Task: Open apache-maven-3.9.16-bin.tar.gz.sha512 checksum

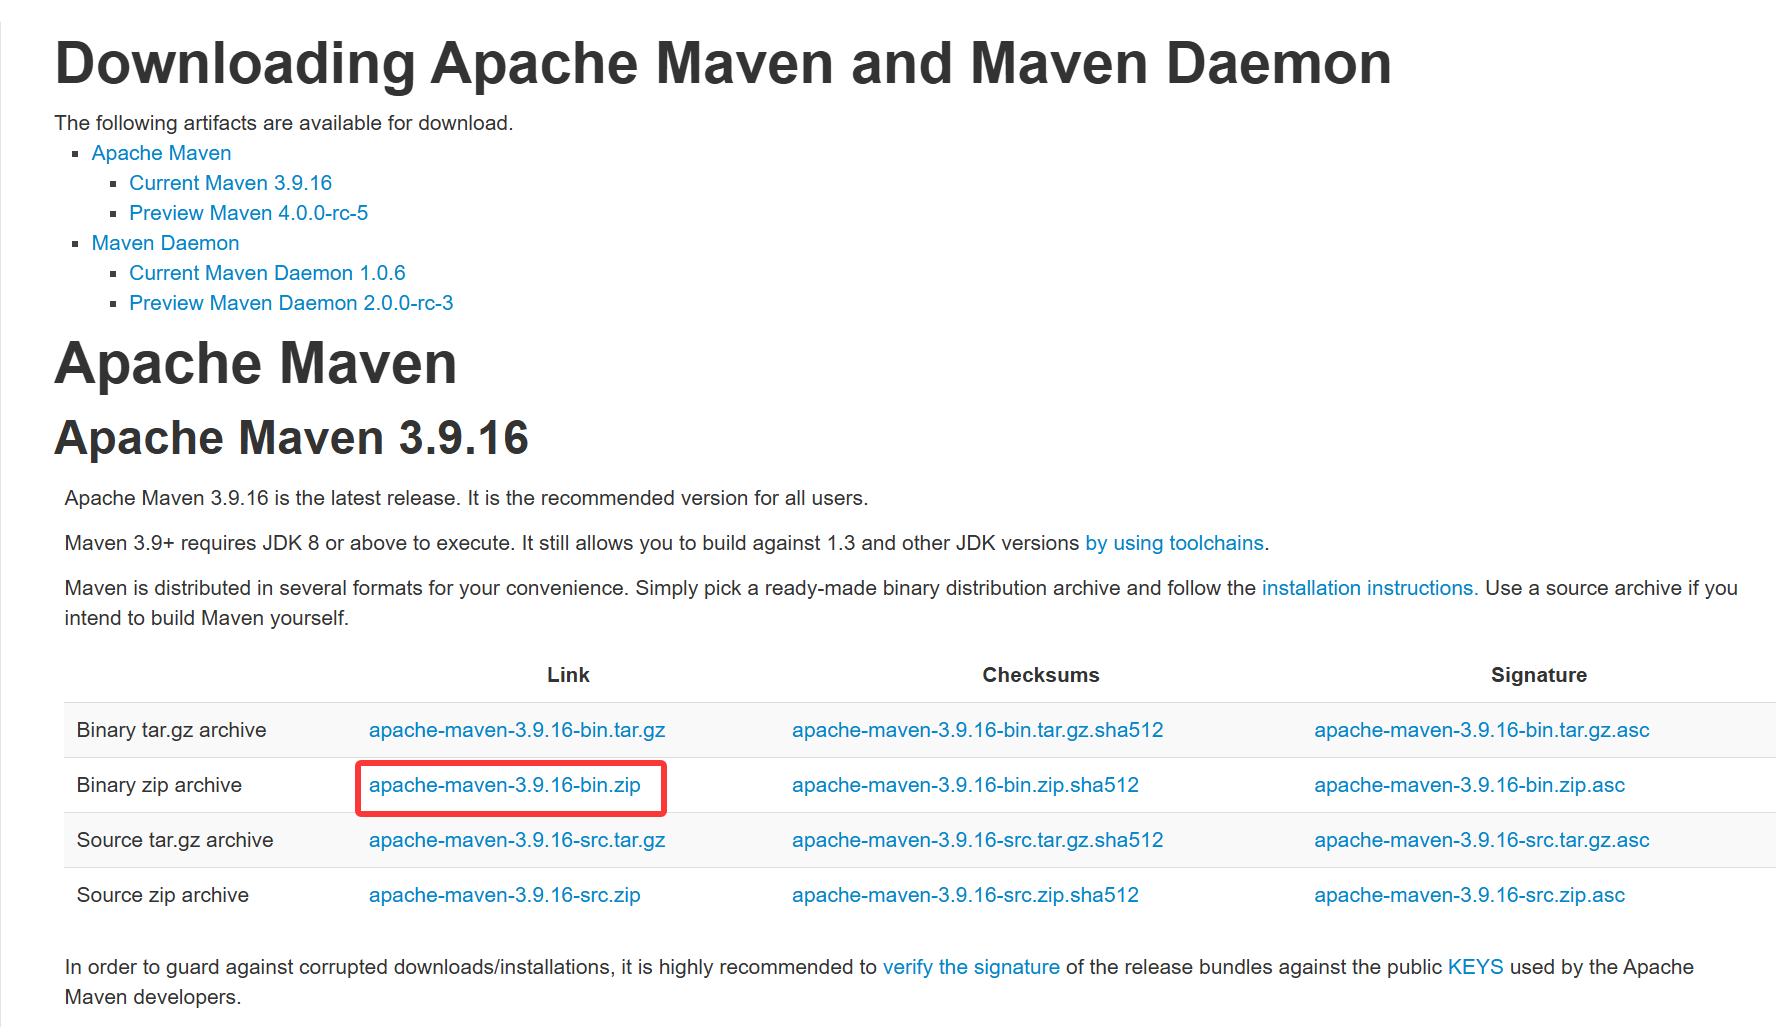Action: [x=978, y=730]
